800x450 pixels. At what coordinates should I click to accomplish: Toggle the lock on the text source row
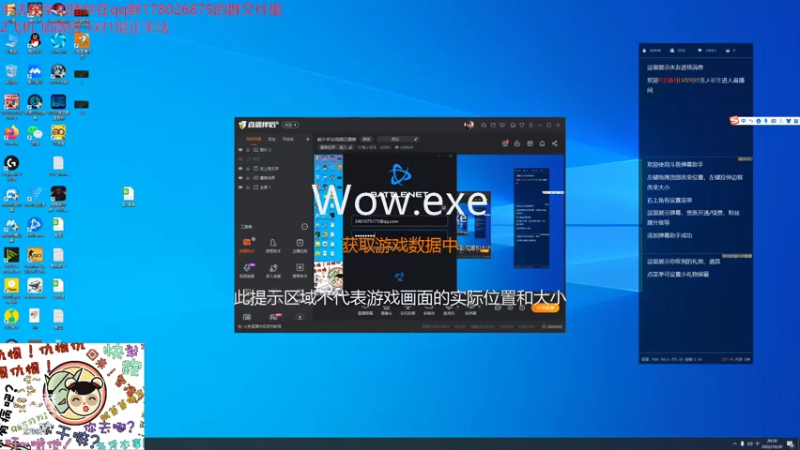[x=248, y=168]
